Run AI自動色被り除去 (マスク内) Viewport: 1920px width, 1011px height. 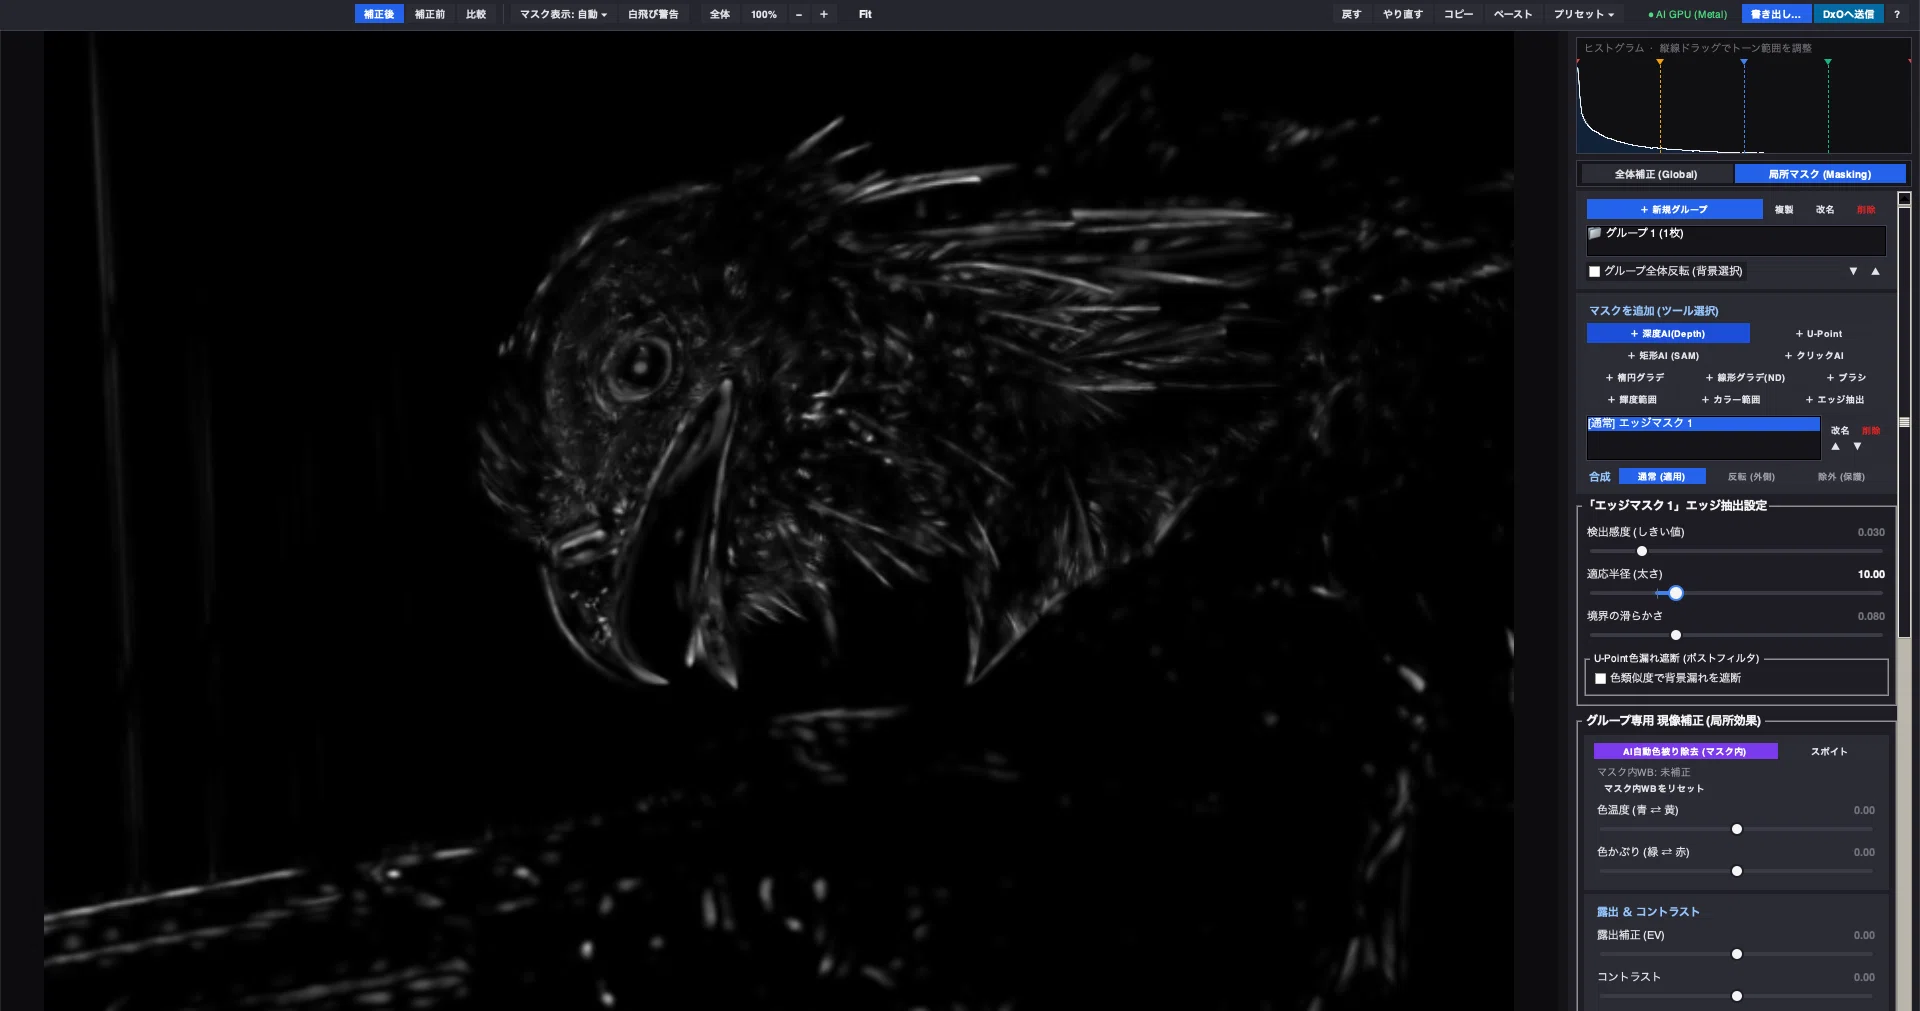tap(1685, 751)
